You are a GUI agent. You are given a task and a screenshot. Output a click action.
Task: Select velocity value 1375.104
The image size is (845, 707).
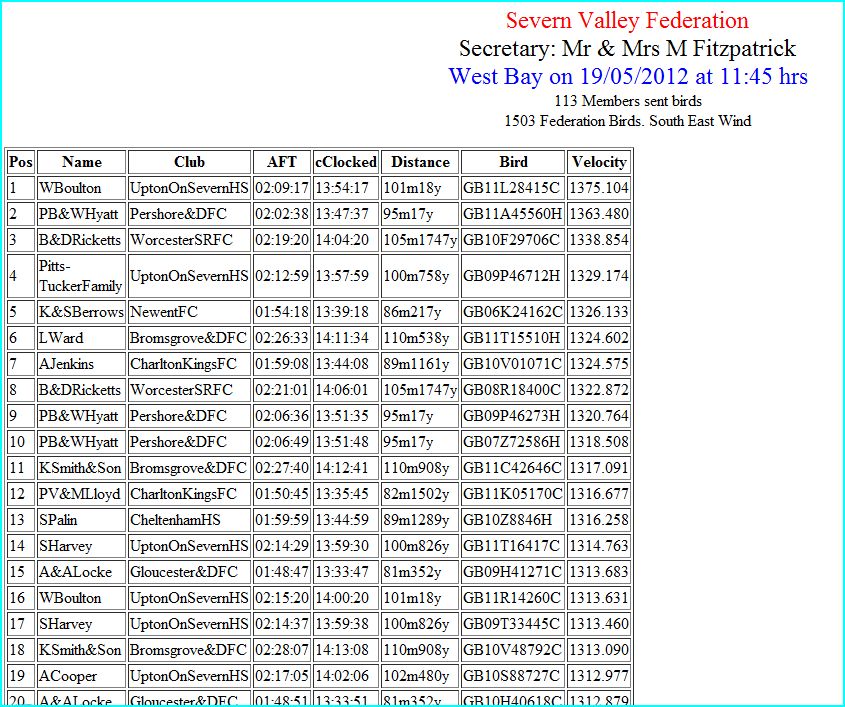pyautogui.click(x=599, y=188)
